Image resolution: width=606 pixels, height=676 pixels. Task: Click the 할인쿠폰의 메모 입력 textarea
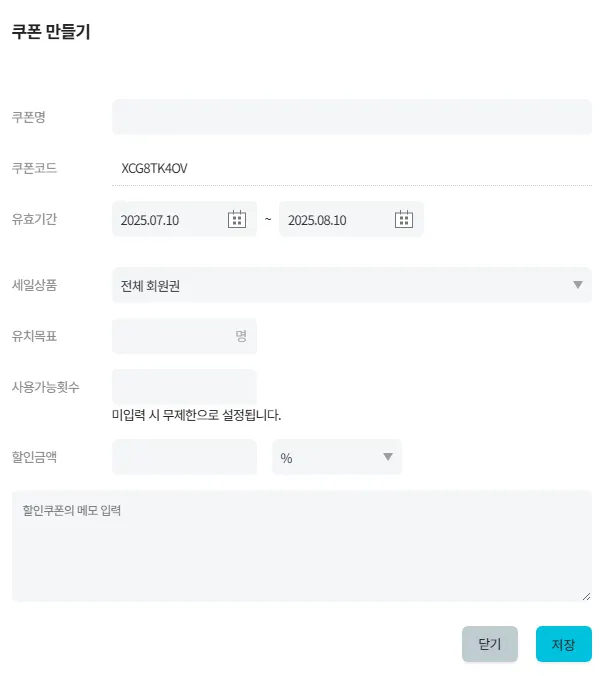tap(302, 546)
